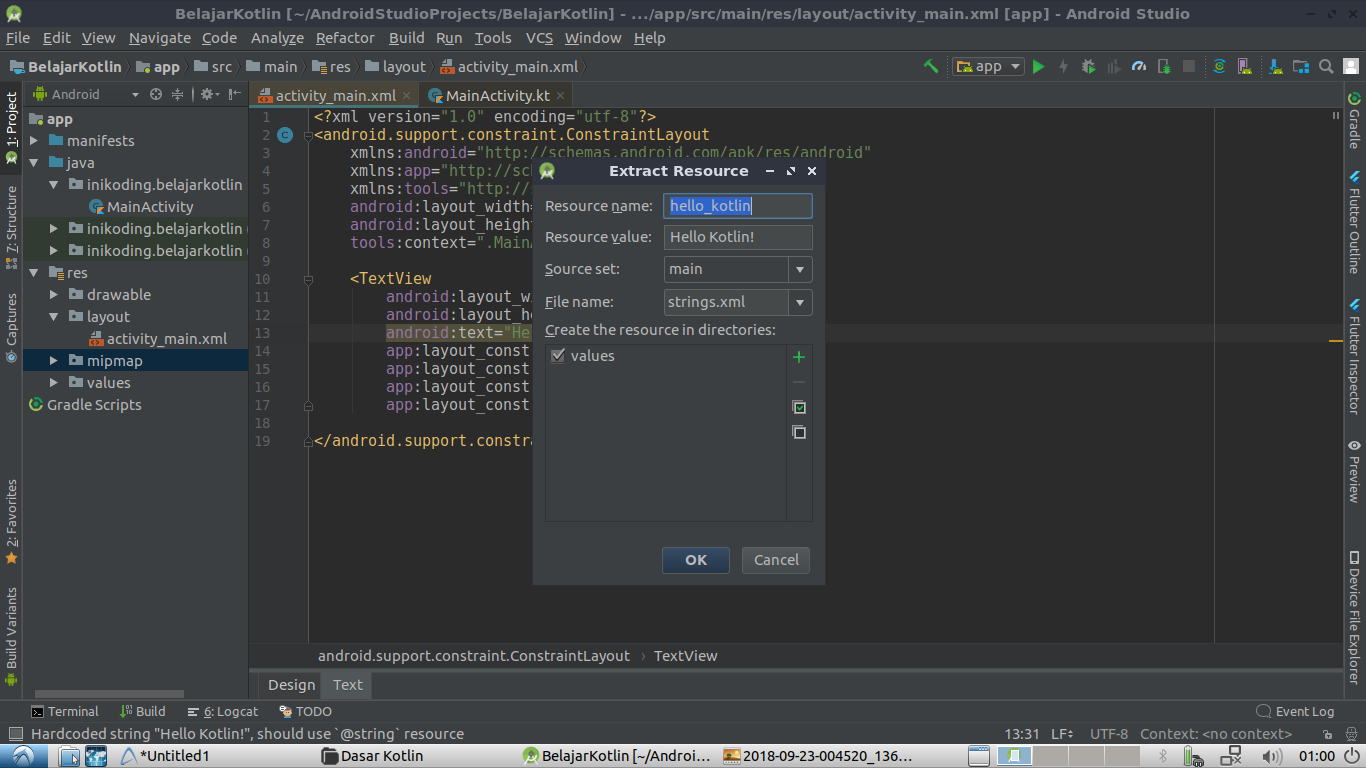Collapse the layout folder
Image resolution: width=1366 pixels, height=768 pixels.
[x=54, y=317]
